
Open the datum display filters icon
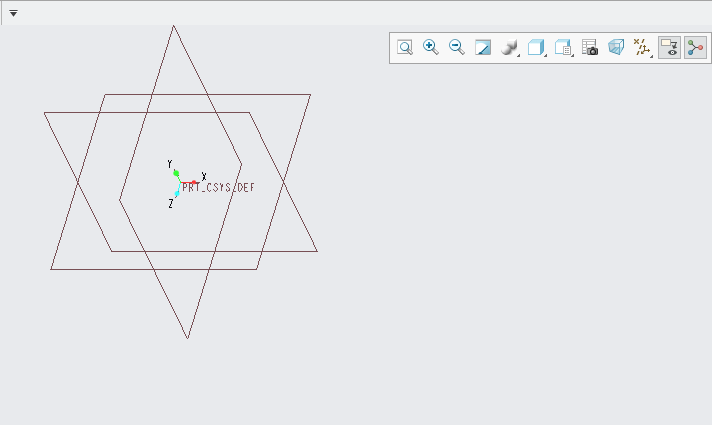643,48
